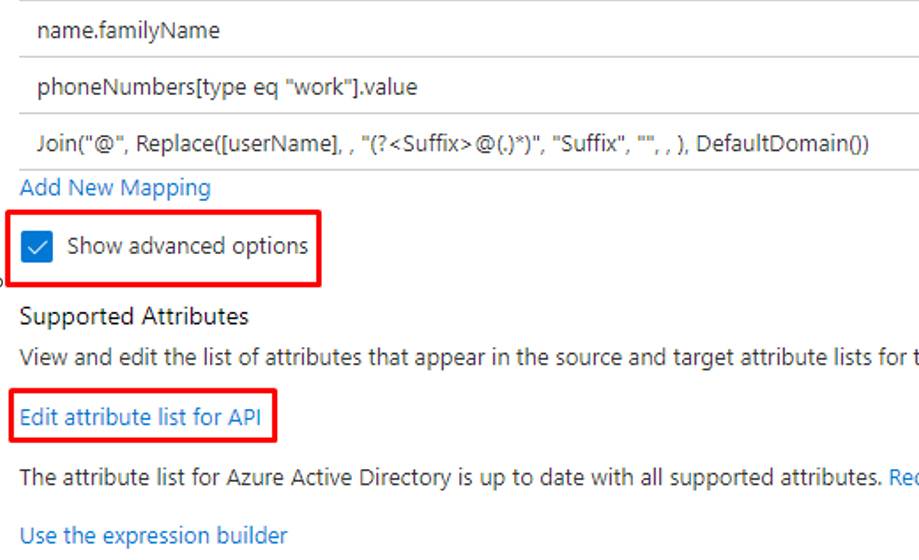The height and width of the screenshot is (560, 919).
Task: Open the Add New Mapping link
Action: 115,188
